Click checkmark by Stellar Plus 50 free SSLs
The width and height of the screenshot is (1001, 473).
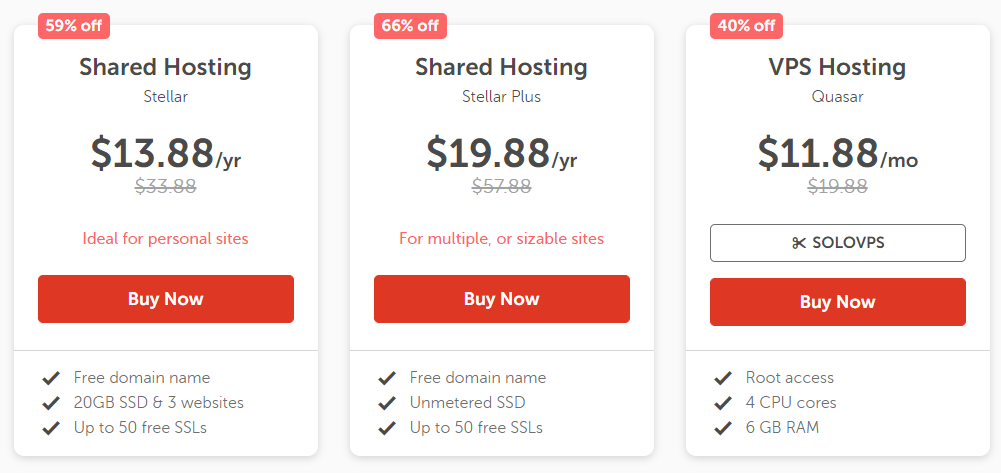(387, 428)
